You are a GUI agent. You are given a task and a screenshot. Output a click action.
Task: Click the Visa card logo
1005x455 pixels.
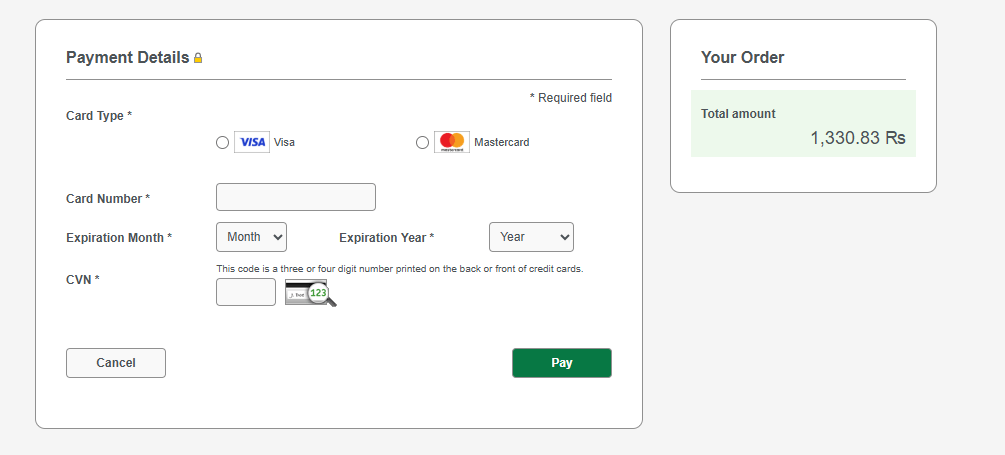point(252,142)
